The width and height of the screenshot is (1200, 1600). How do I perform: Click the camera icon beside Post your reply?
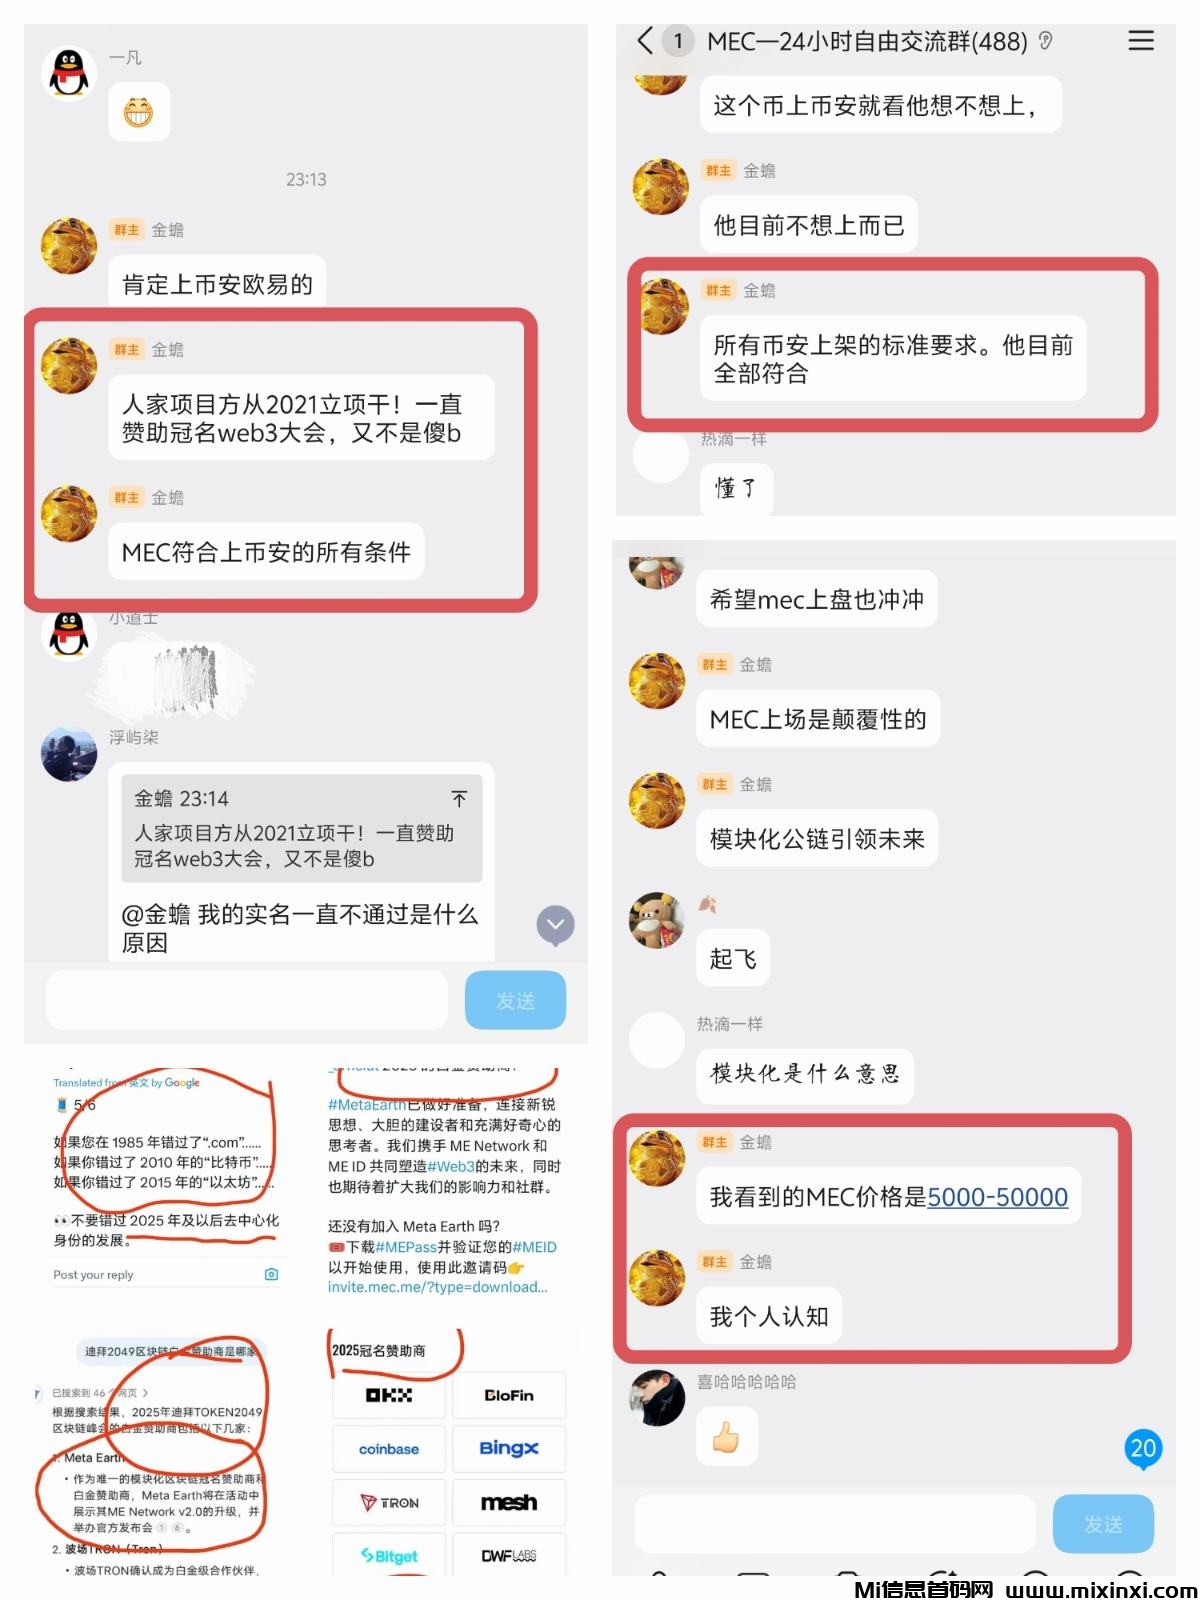coord(271,1275)
